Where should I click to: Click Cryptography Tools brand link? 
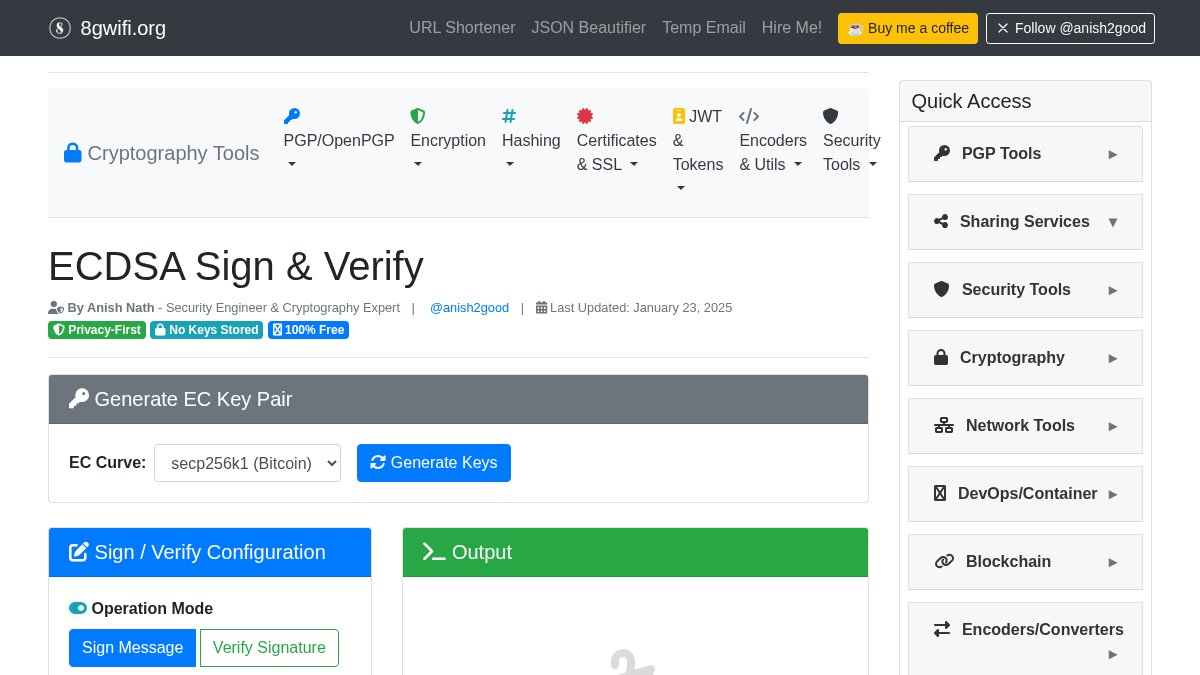click(162, 153)
